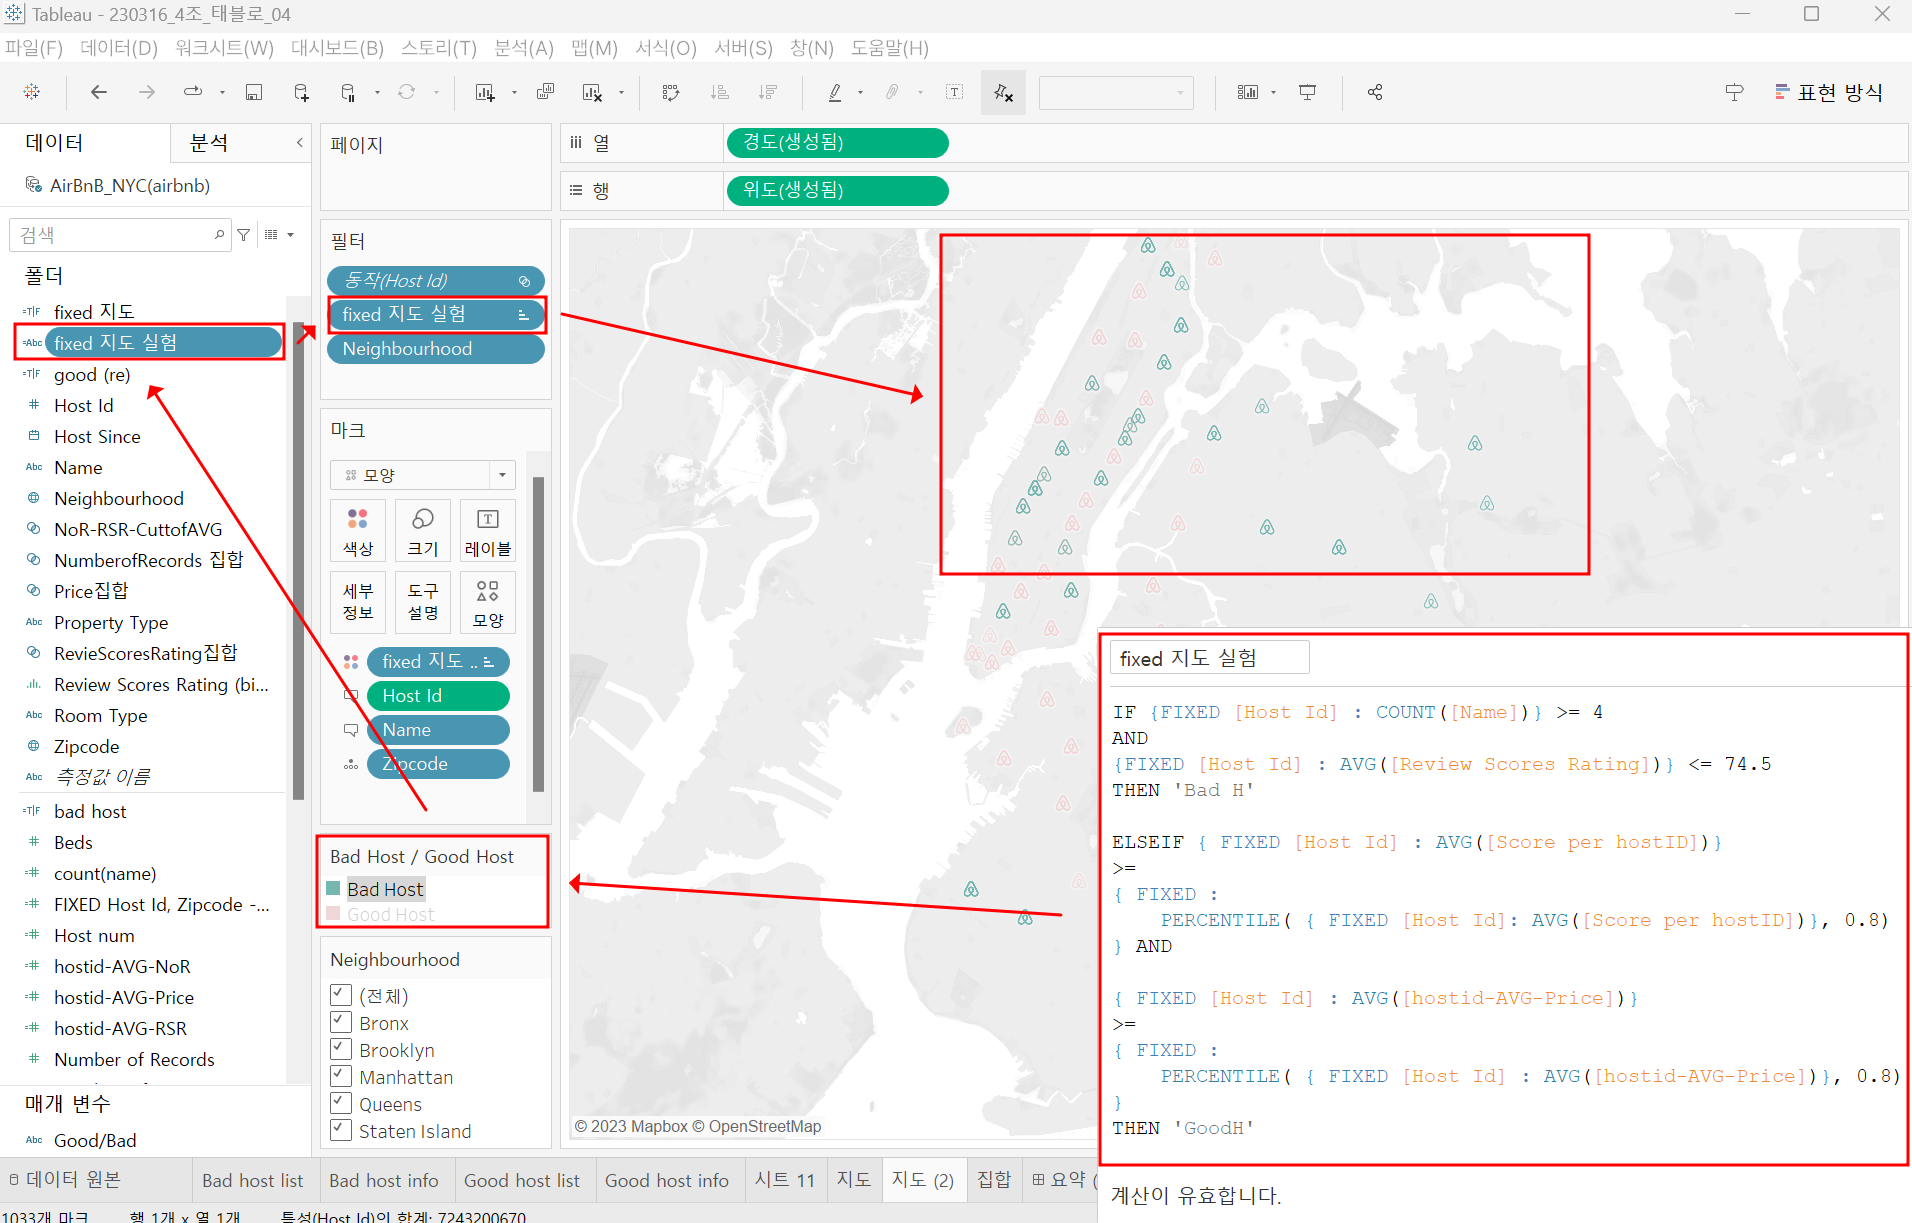Click the Good Host pink legend swatch
Screen dimensions: 1912x1223
pos(334,914)
